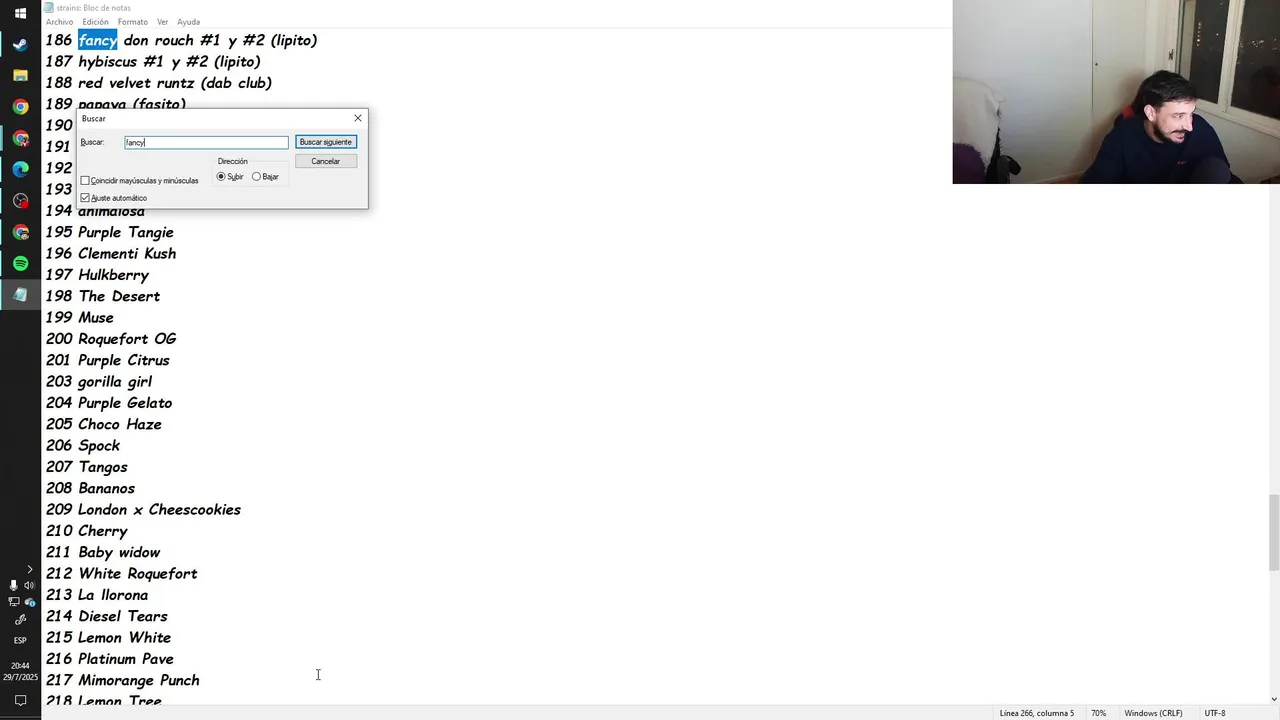Open Spotify from the taskbar

pyautogui.click(x=20, y=263)
